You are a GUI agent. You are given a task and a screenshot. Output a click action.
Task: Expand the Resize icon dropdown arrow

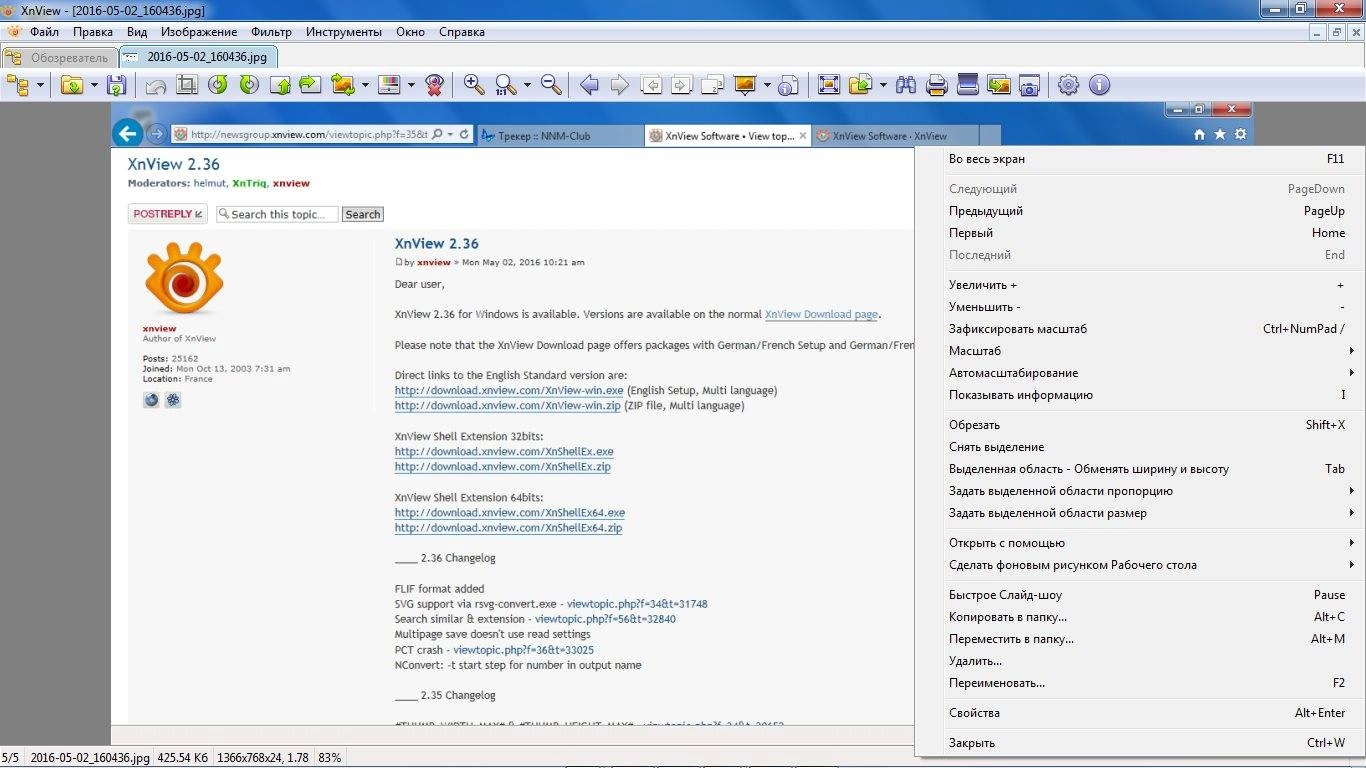365,86
